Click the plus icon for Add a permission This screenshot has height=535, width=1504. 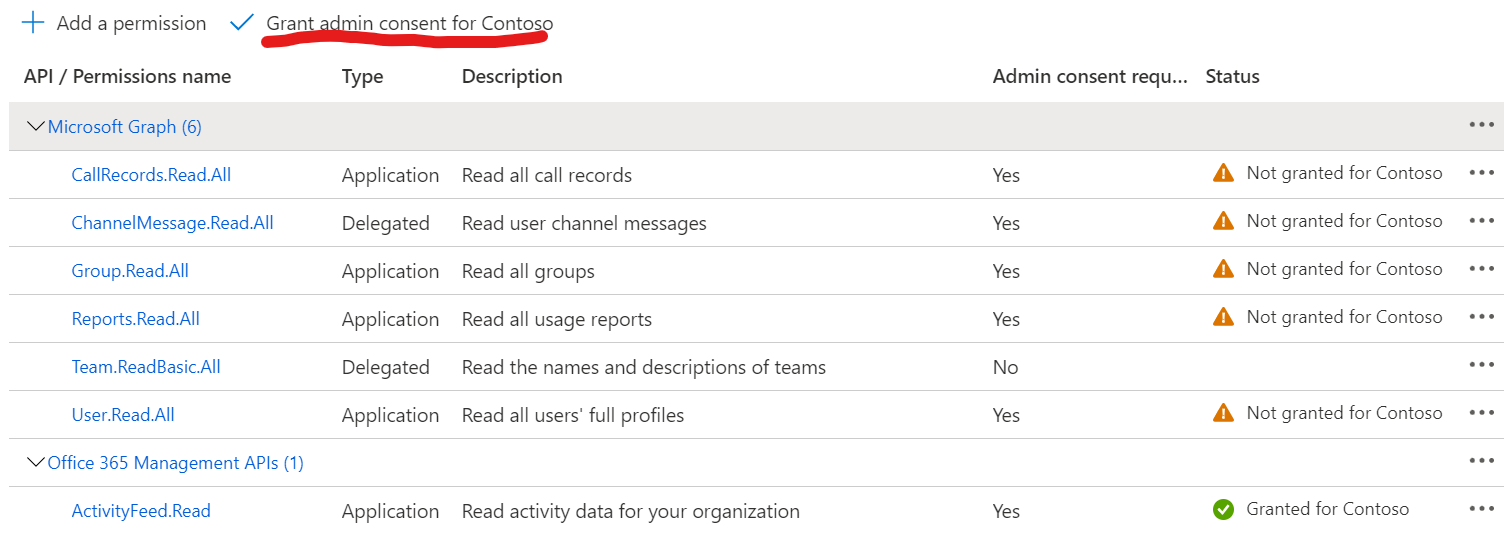pos(33,23)
